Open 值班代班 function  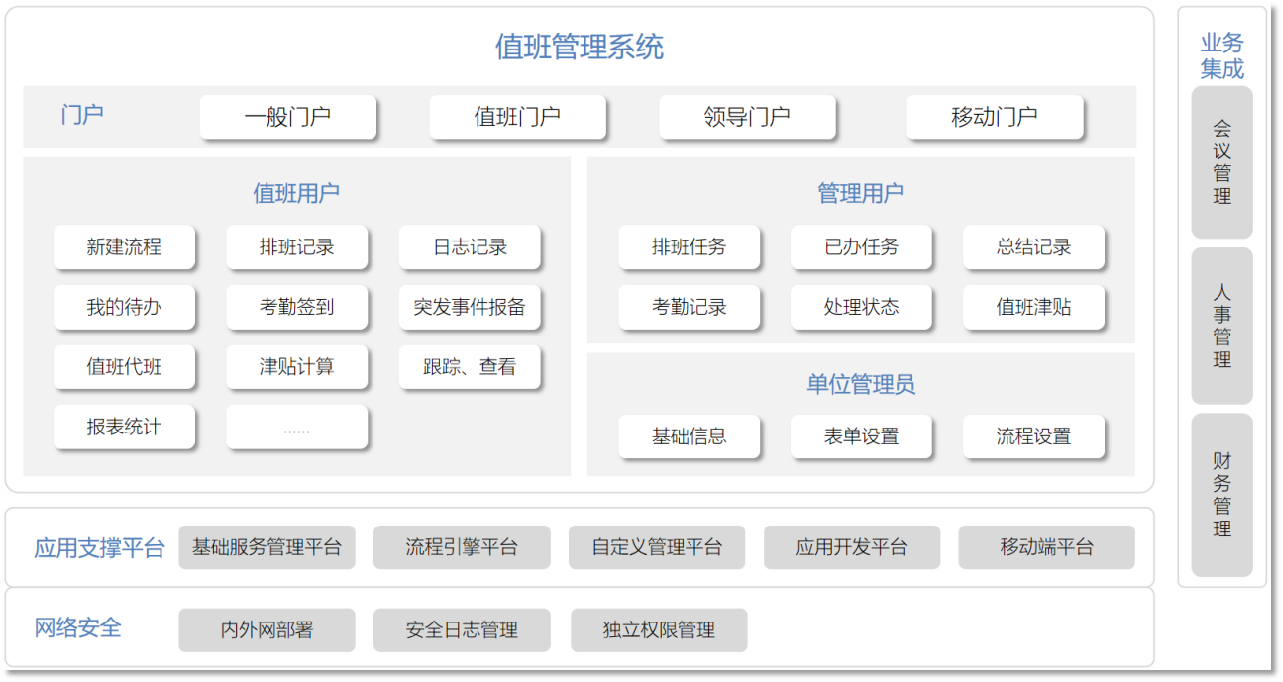point(124,367)
